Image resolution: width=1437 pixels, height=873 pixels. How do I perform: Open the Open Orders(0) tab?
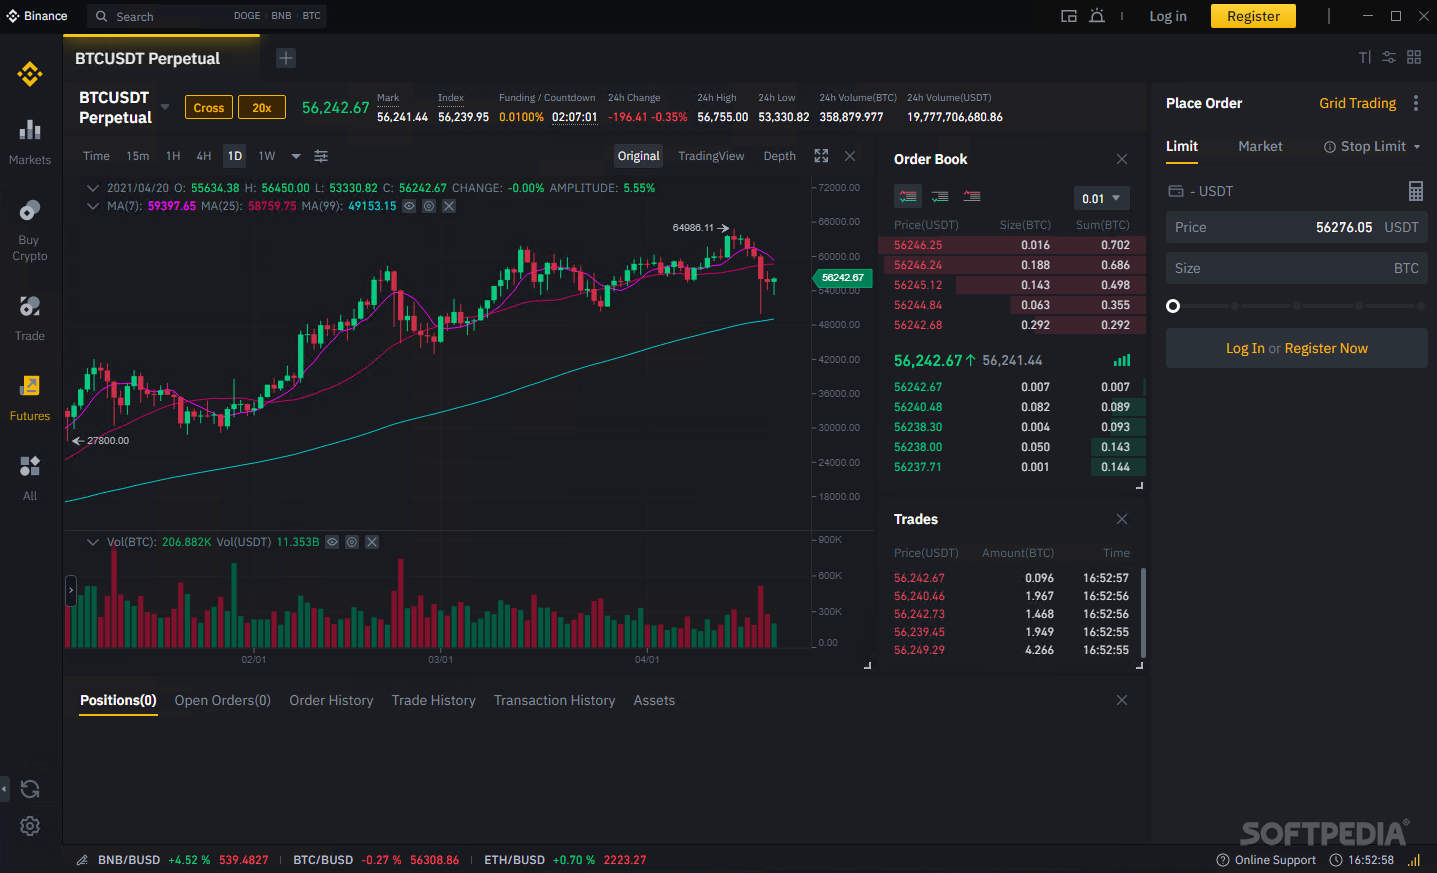pyautogui.click(x=223, y=700)
